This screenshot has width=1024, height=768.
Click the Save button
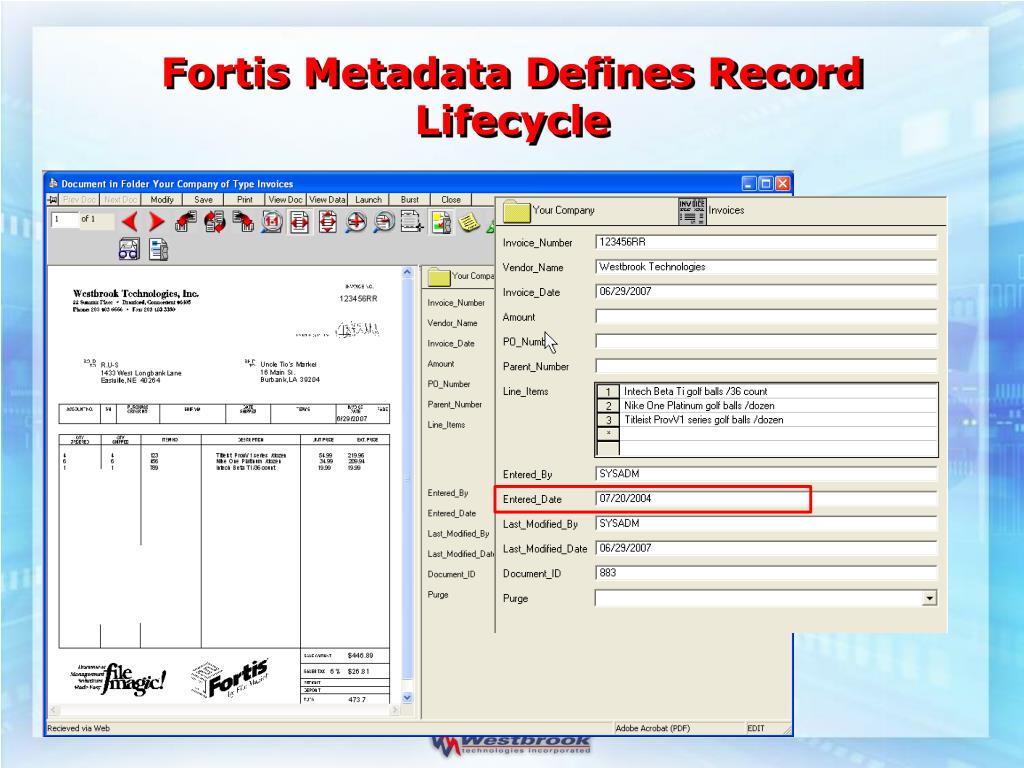pos(203,200)
